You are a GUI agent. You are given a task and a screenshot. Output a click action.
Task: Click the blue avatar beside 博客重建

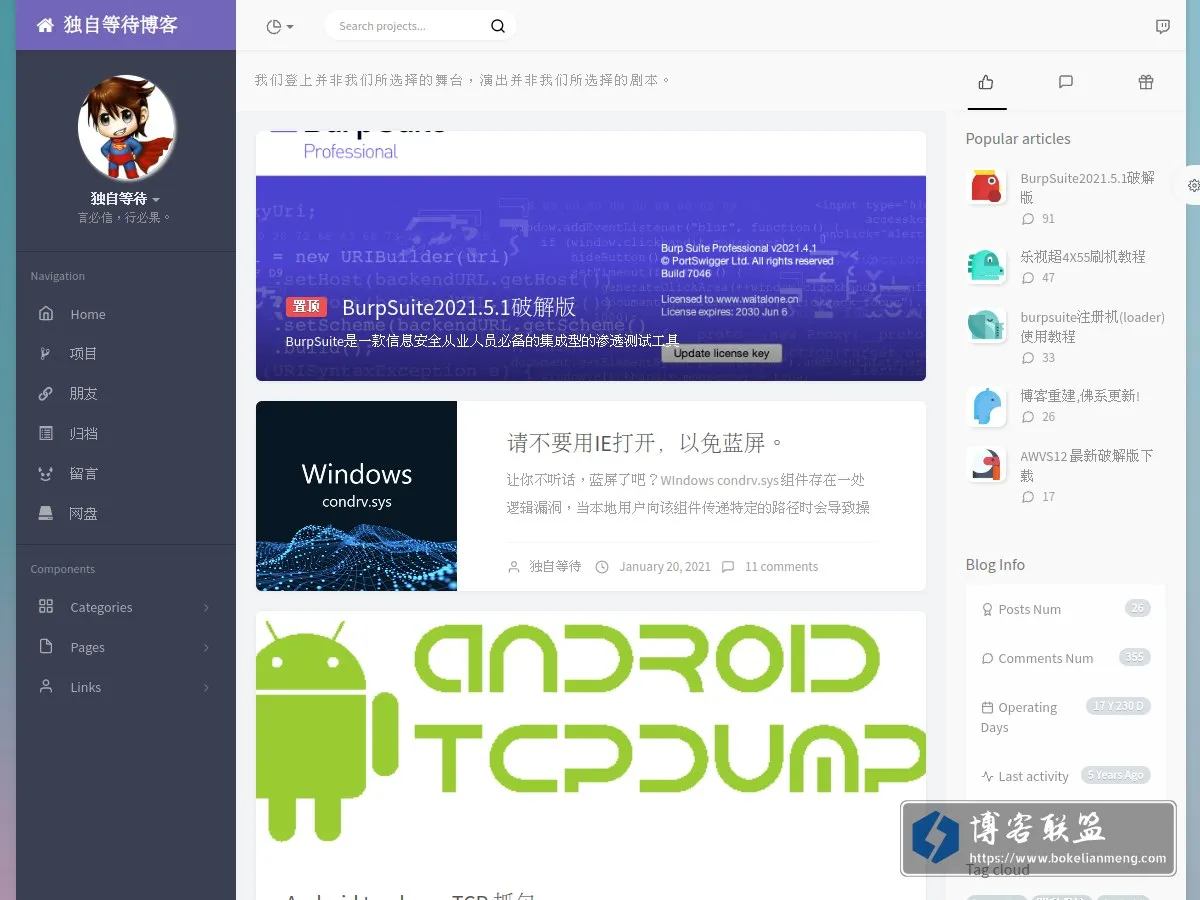click(x=987, y=406)
